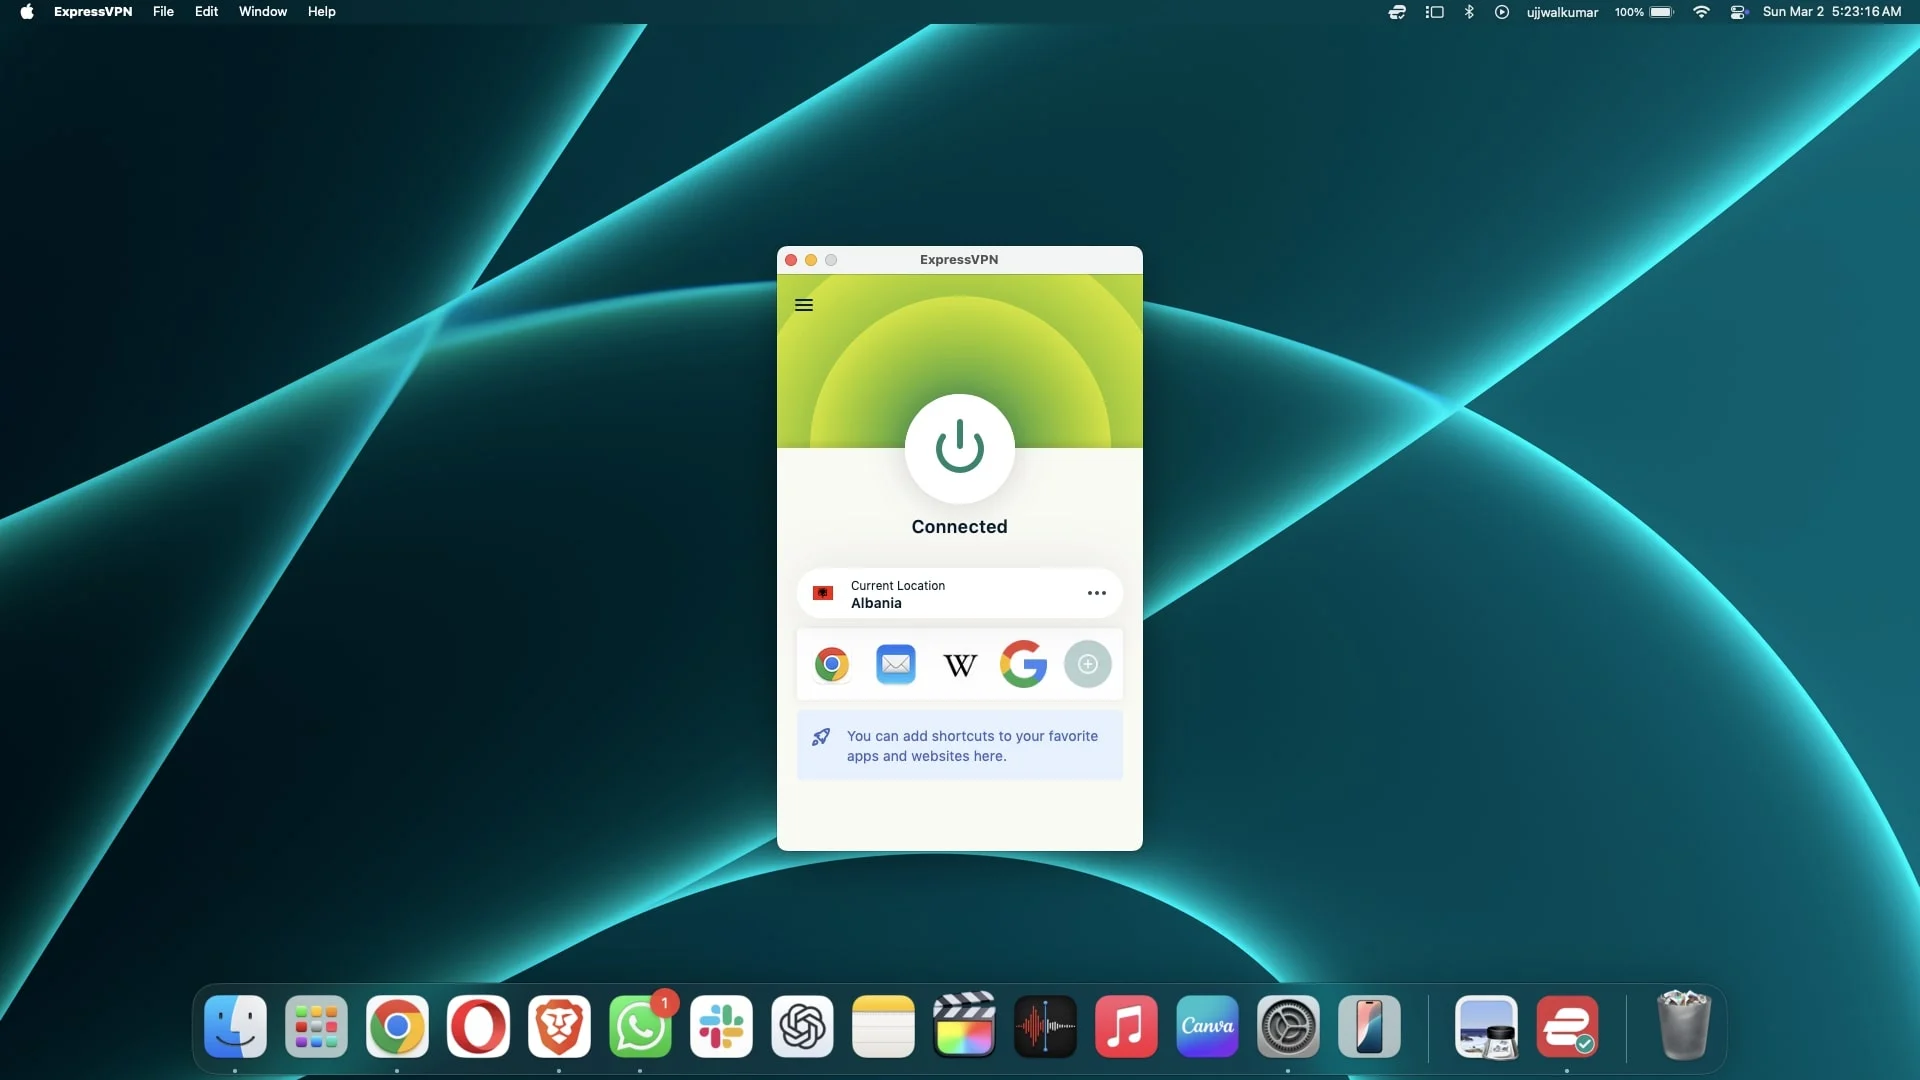Open Brave browser from the Dock

(559, 1027)
